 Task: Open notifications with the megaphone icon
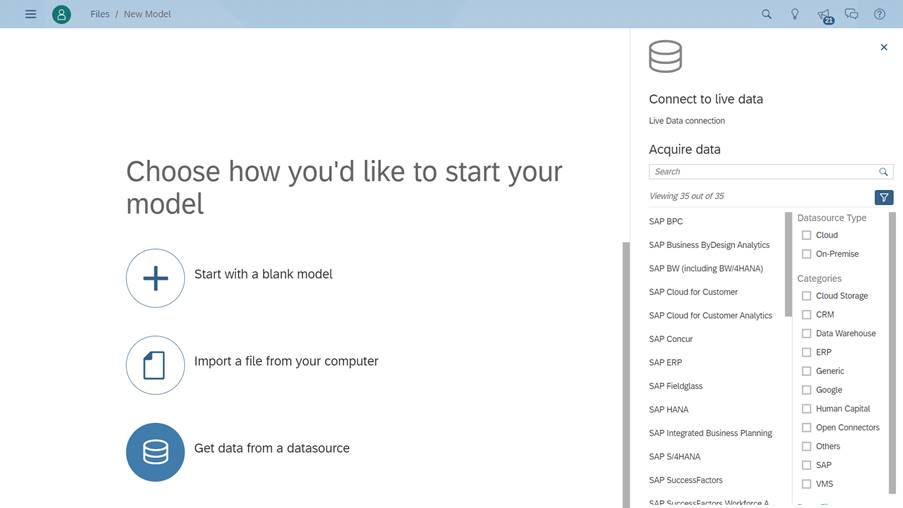[823, 14]
